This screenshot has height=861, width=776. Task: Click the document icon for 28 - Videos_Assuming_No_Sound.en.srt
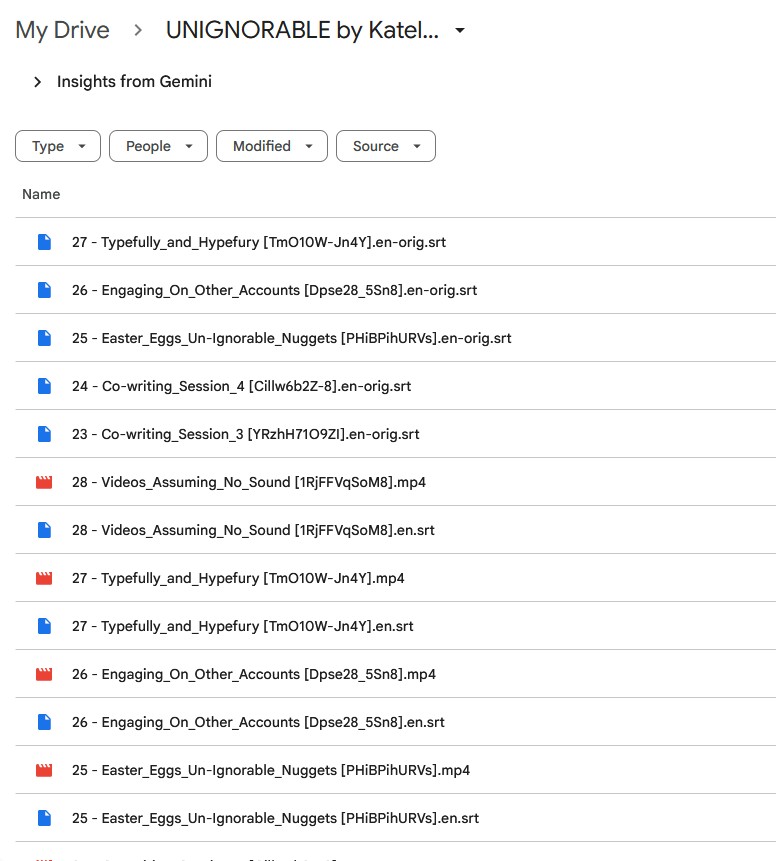coord(44,530)
